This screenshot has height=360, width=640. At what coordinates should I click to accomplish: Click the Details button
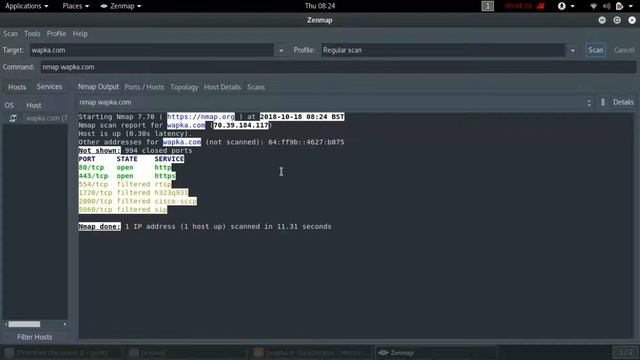623,102
